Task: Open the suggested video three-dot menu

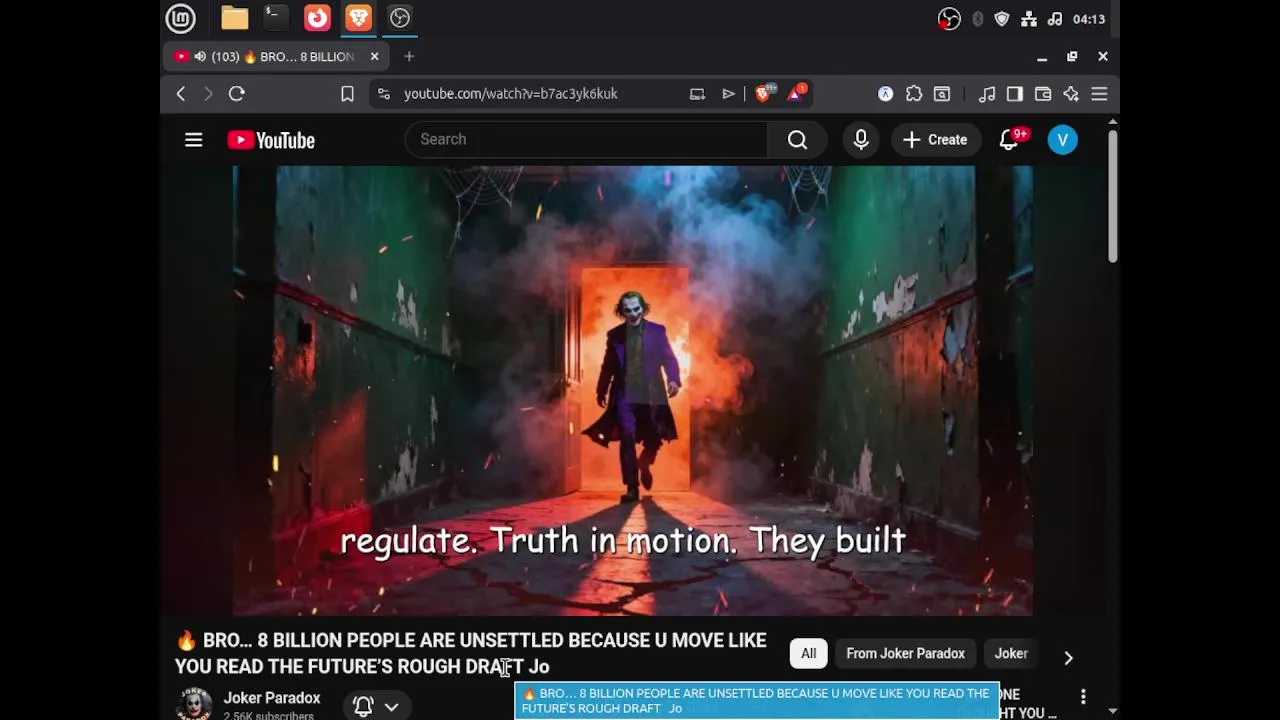Action: click(x=1083, y=696)
